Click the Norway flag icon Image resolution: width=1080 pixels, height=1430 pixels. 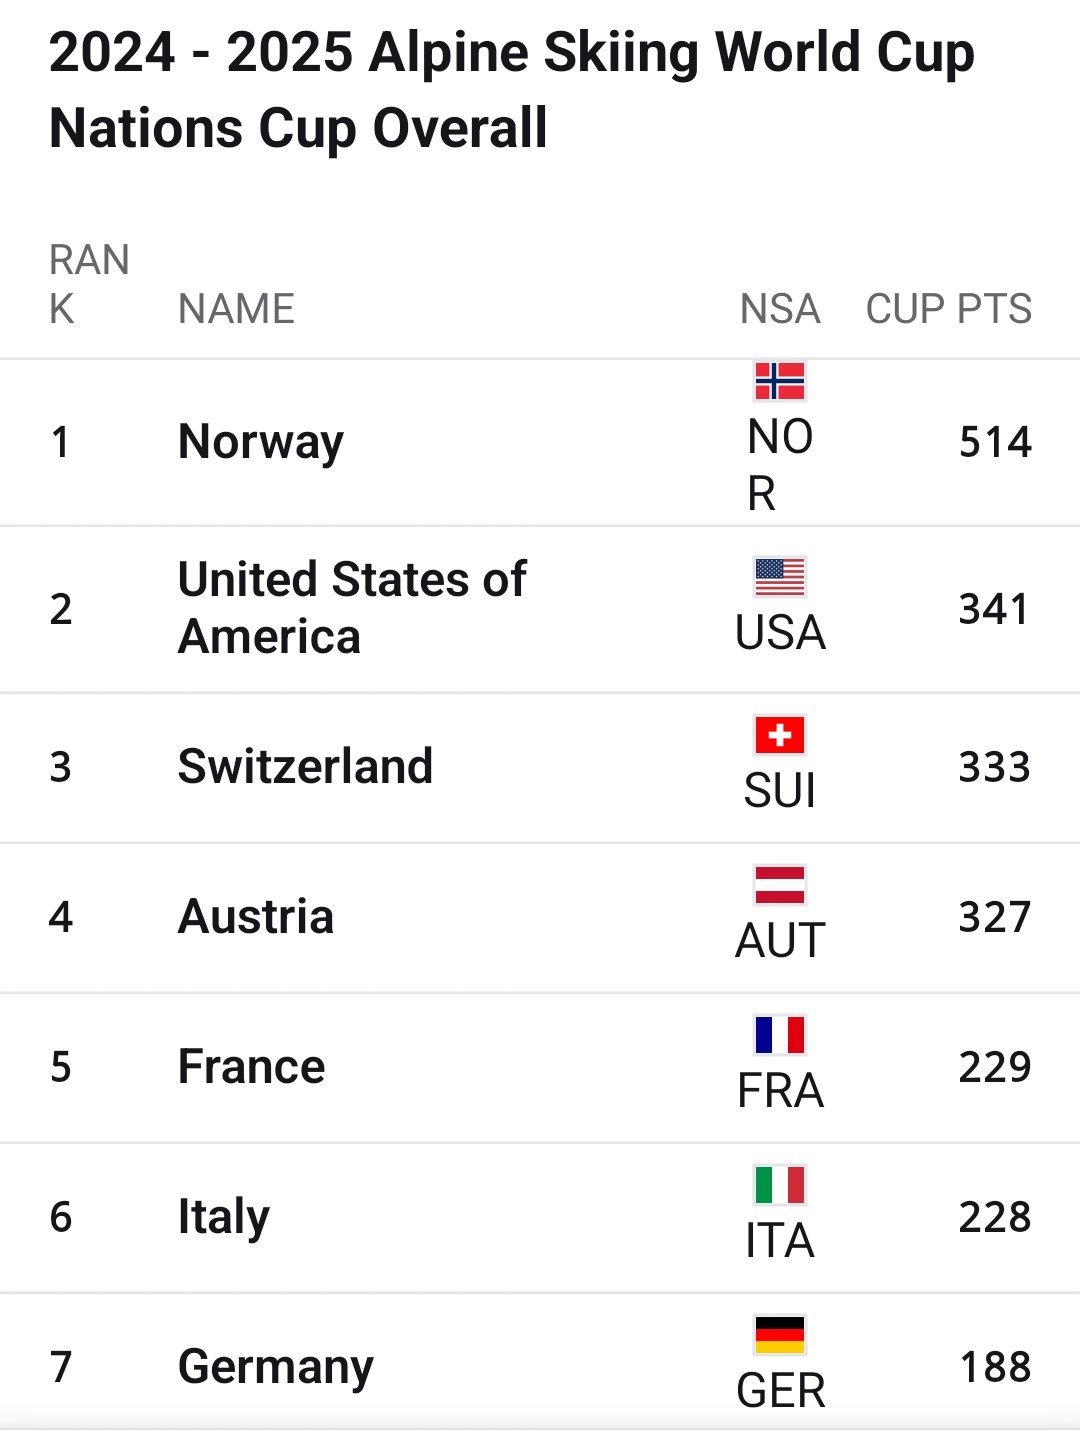[x=780, y=381]
